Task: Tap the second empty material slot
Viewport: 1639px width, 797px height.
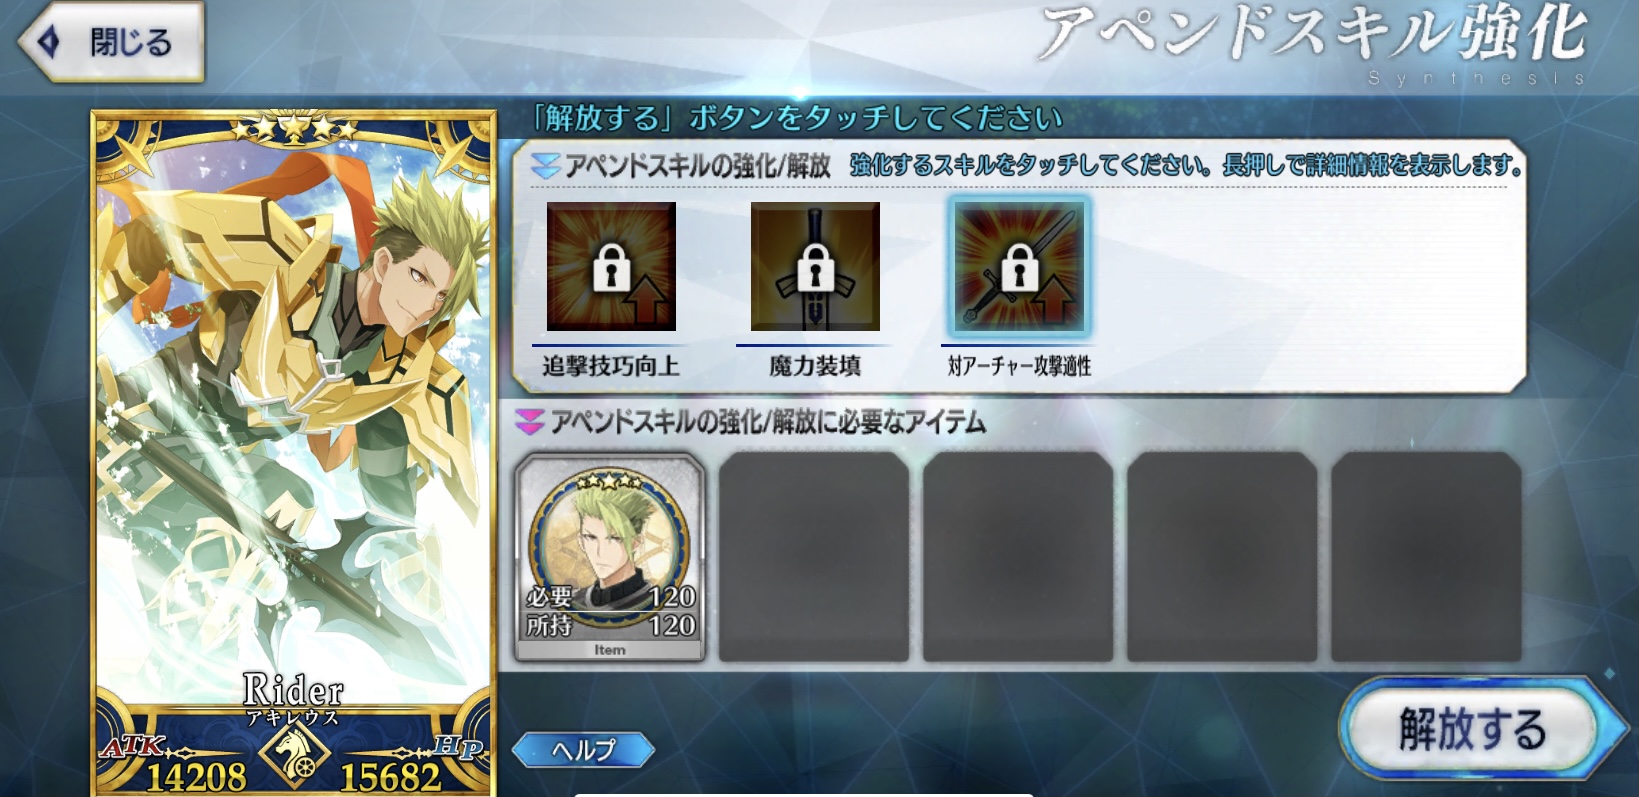Action: click(x=814, y=556)
